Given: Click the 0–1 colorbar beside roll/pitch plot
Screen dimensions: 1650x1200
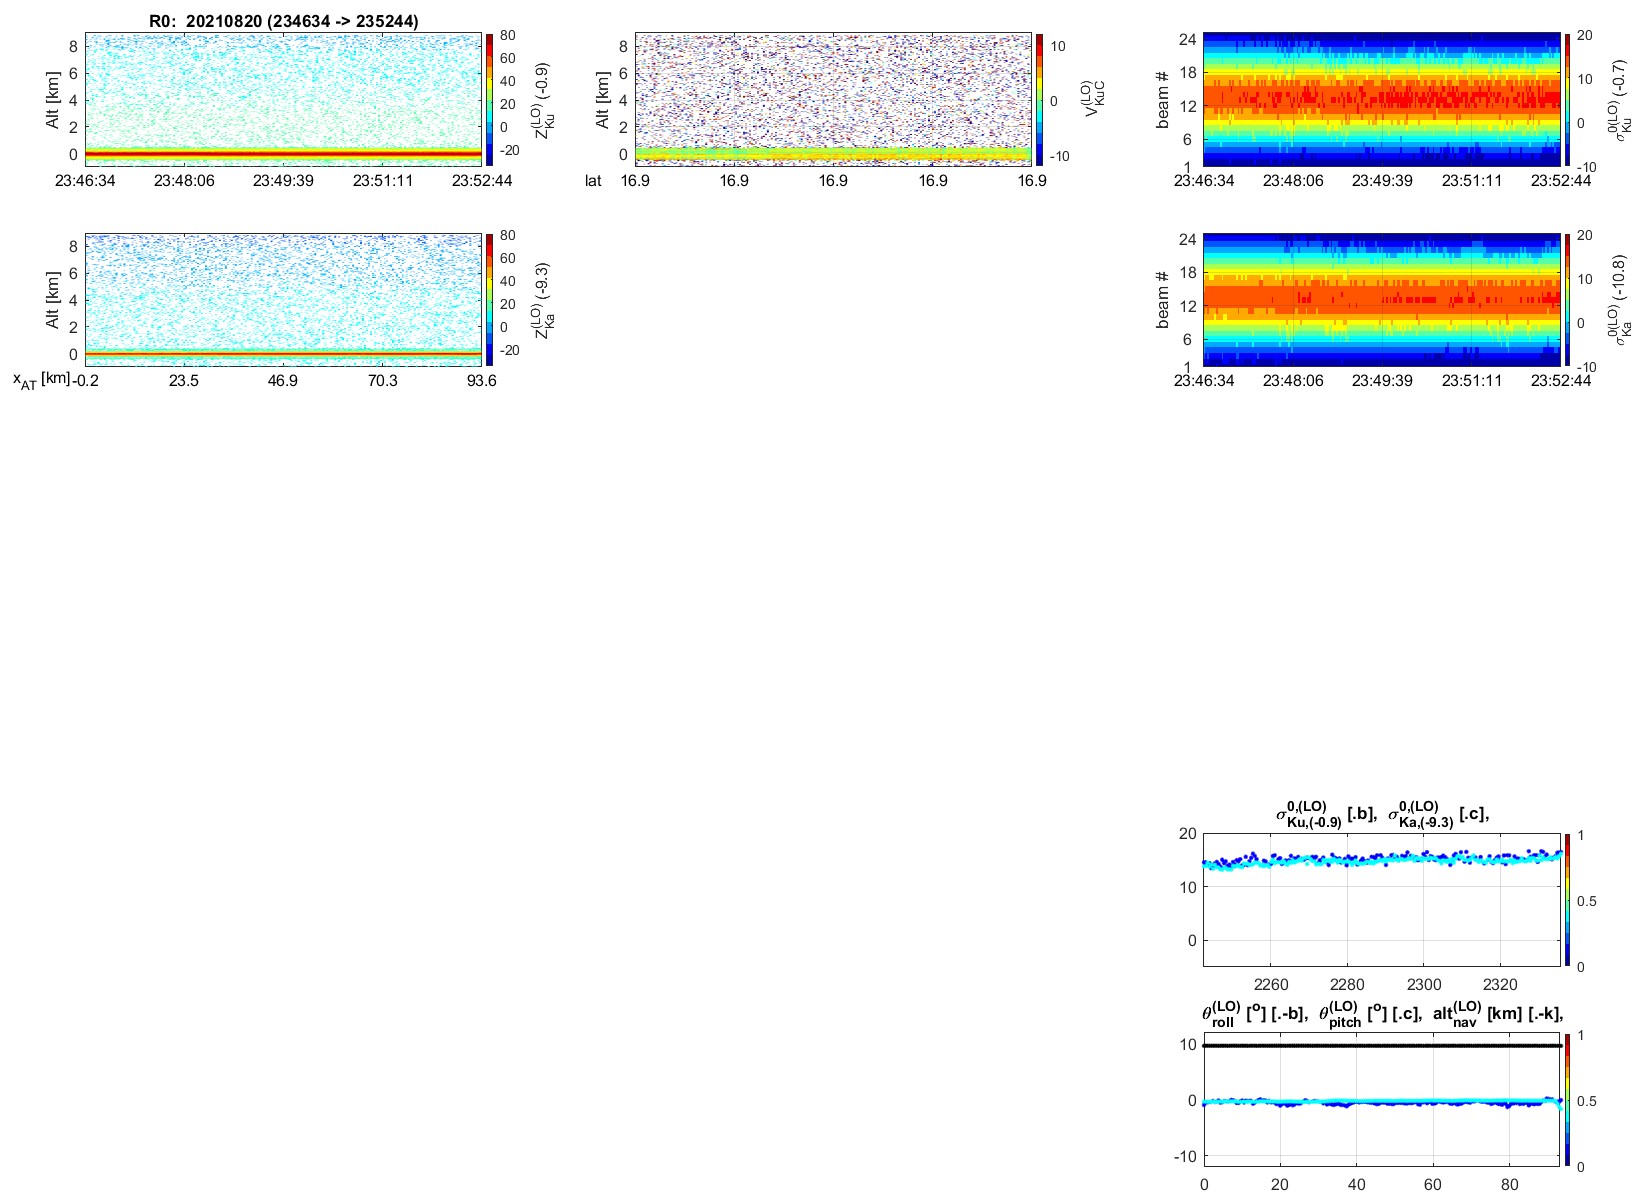Looking at the screenshot, I should pos(1567,1100).
